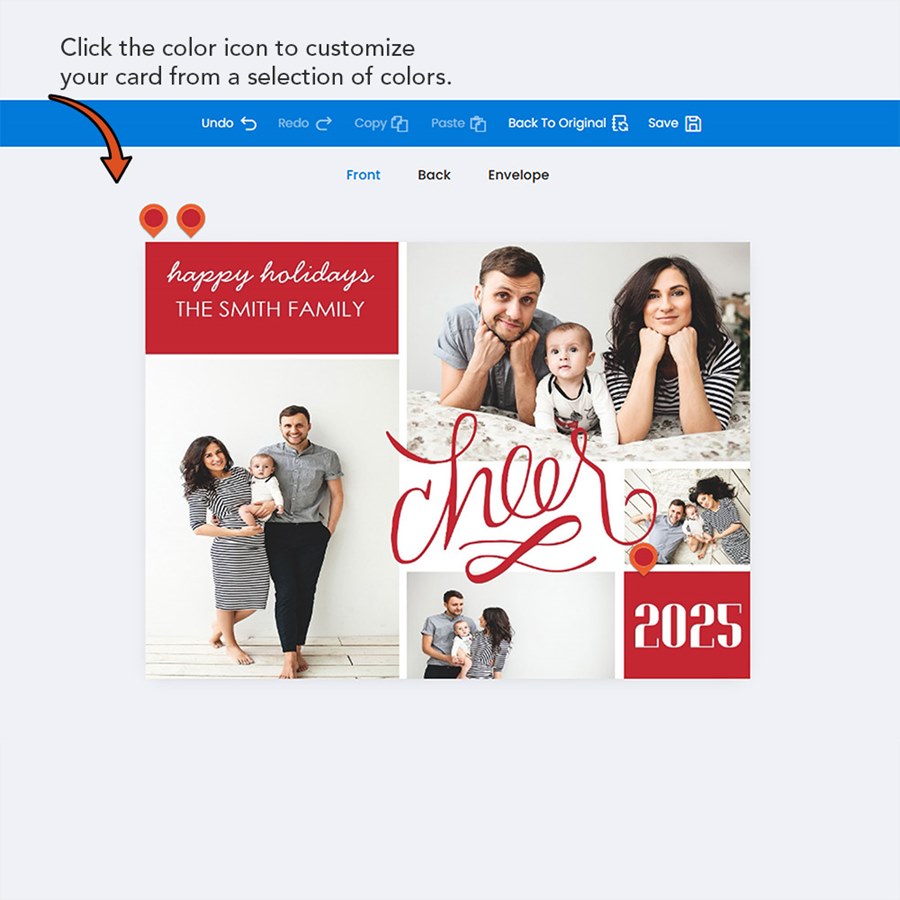Image resolution: width=900 pixels, height=900 pixels.
Task: Switch to the Back tab
Action: coord(434,174)
